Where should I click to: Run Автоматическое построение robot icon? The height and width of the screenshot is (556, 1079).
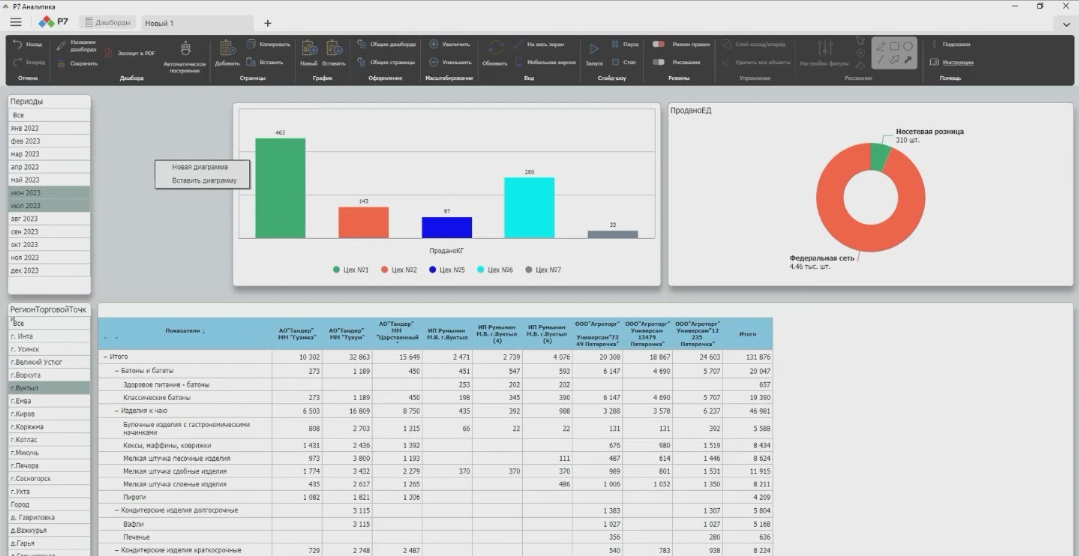(185, 49)
